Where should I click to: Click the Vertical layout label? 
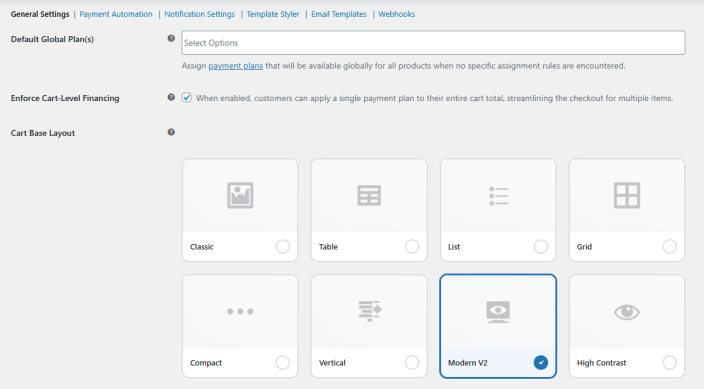pos(332,363)
